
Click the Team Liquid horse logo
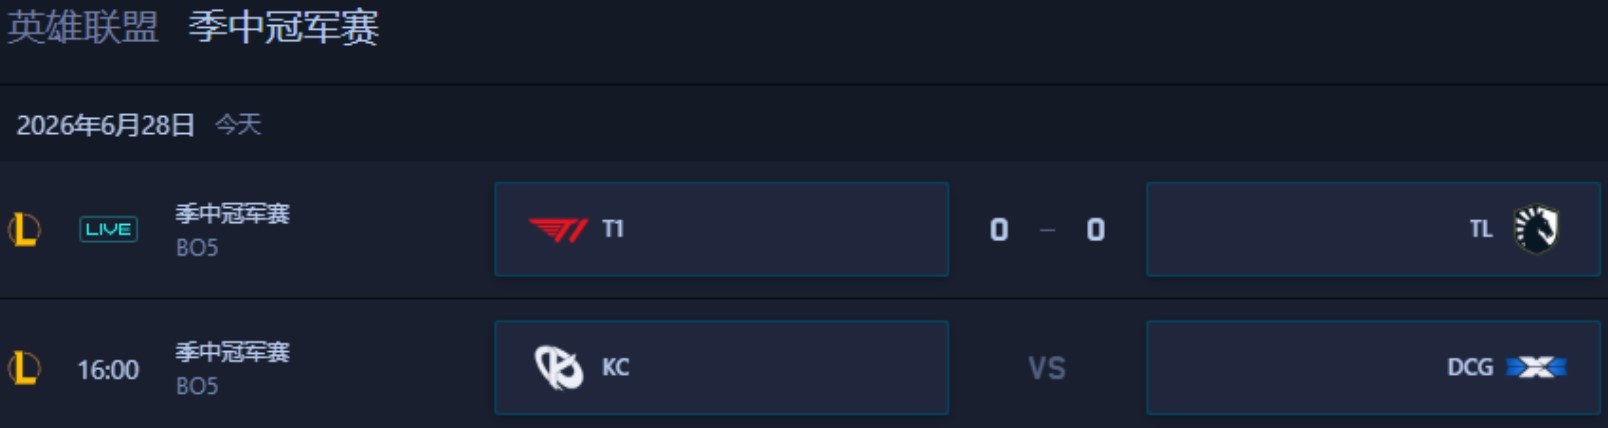pos(1535,229)
